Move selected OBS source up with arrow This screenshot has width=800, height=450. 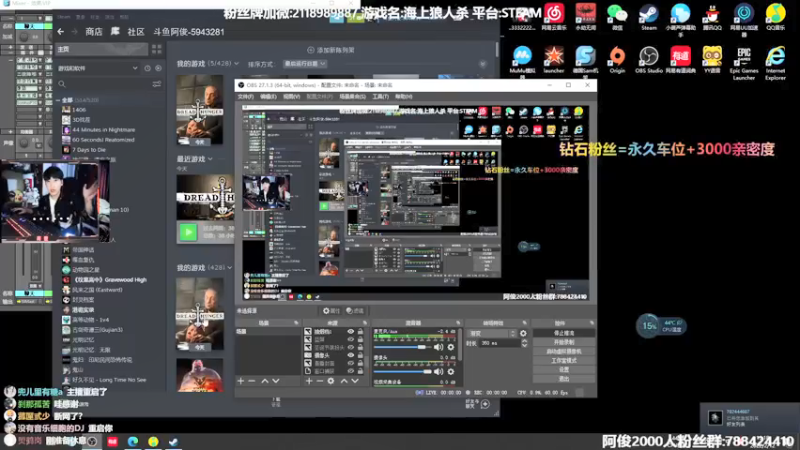click(x=344, y=381)
